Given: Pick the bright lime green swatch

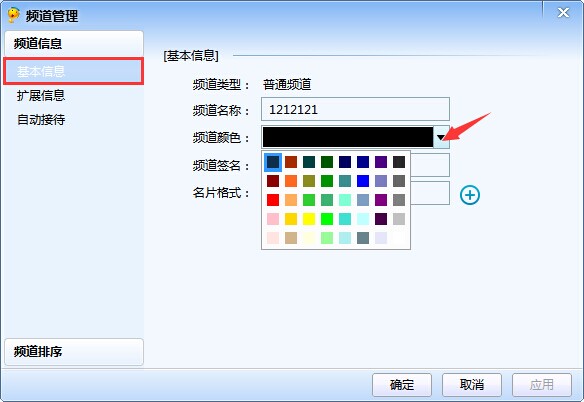Looking at the screenshot, I should pos(327,219).
